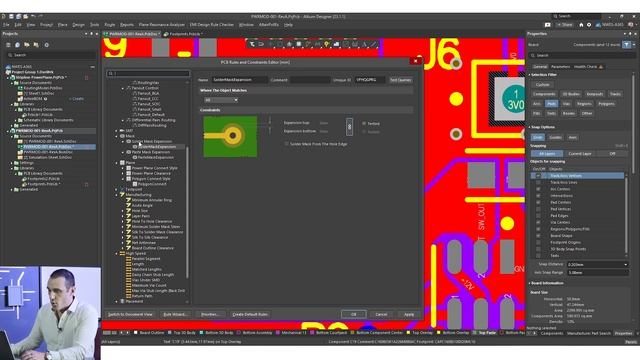This screenshot has height=360, width=640.
Task: Click the Bottom 3D Body layer color swatch
Action: tap(201, 333)
